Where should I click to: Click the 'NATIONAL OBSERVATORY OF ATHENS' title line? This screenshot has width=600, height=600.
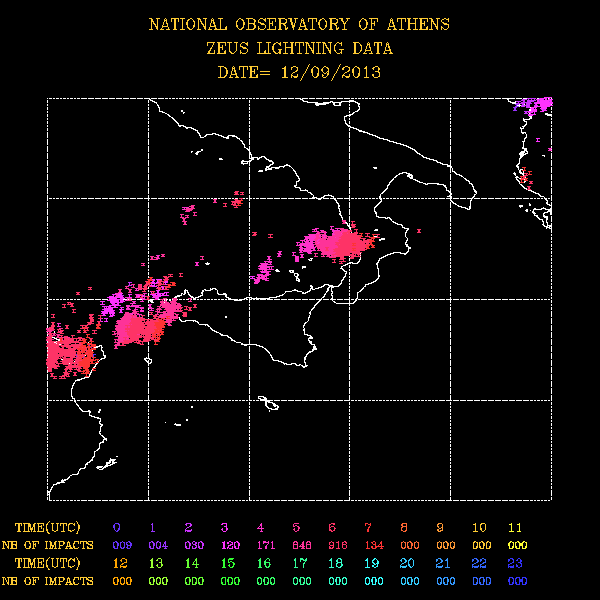click(299, 24)
